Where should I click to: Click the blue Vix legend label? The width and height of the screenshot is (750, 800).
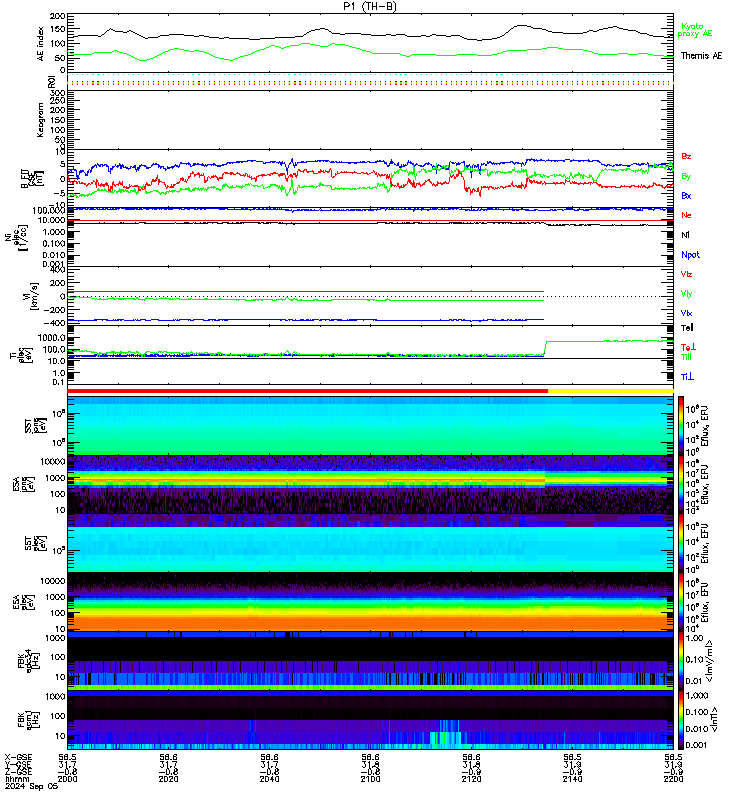point(686,313)
